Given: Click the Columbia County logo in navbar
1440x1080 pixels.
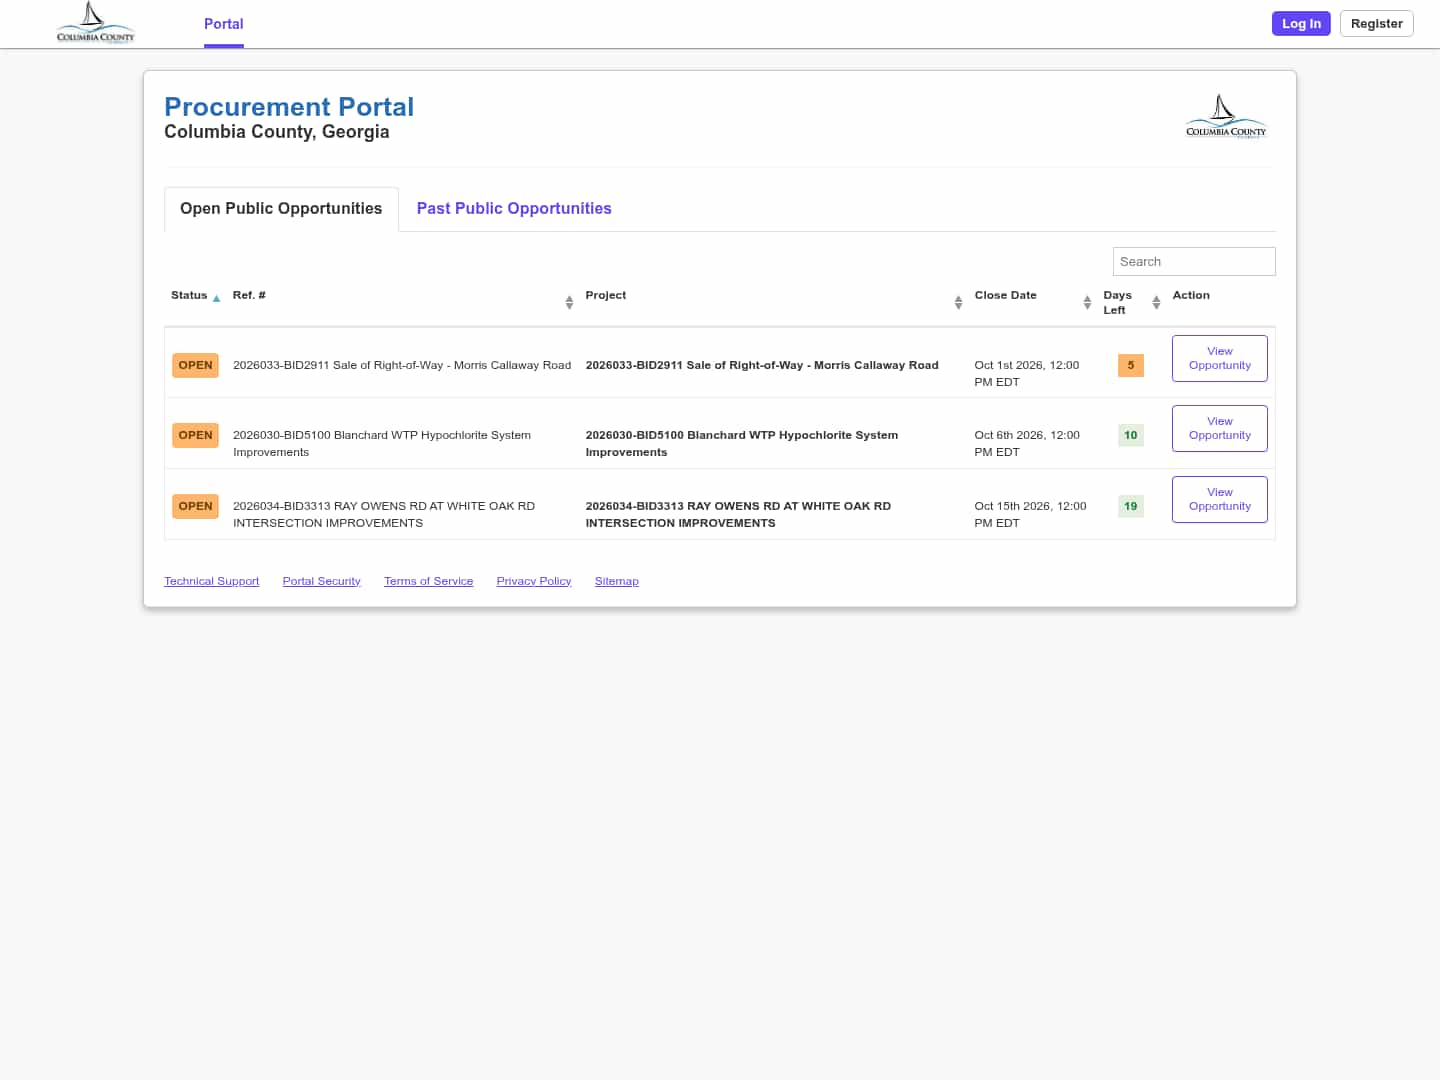Looking at the screenshot, I should [x=95, y=23].
